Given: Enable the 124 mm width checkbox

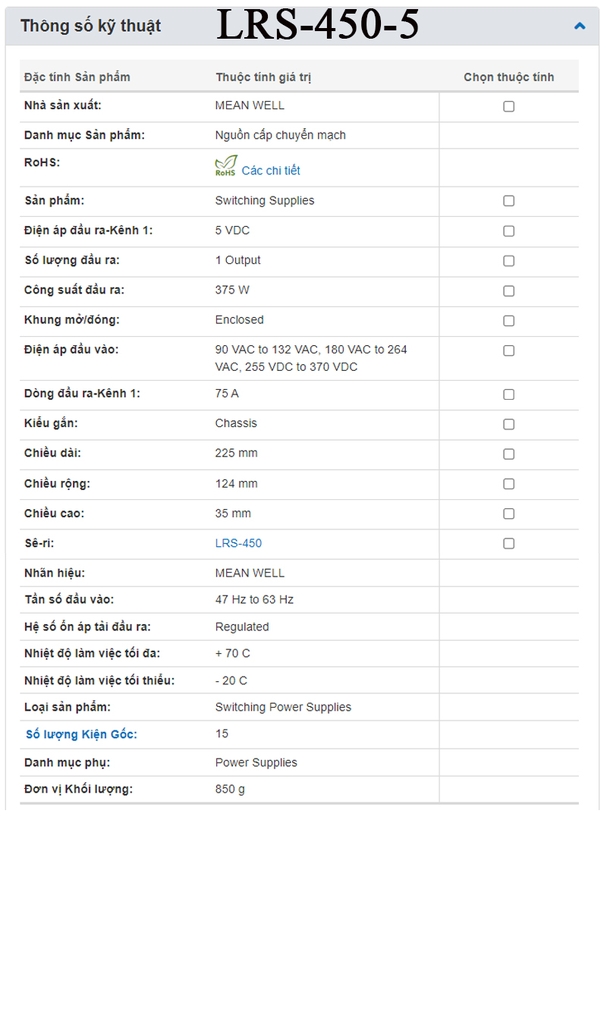Looking at the screenshot, I should pos(509,484).
